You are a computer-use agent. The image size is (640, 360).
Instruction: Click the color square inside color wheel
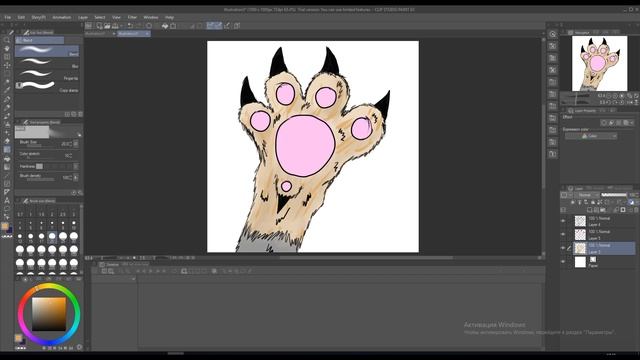pyautogui.click(x=49, y=314)
